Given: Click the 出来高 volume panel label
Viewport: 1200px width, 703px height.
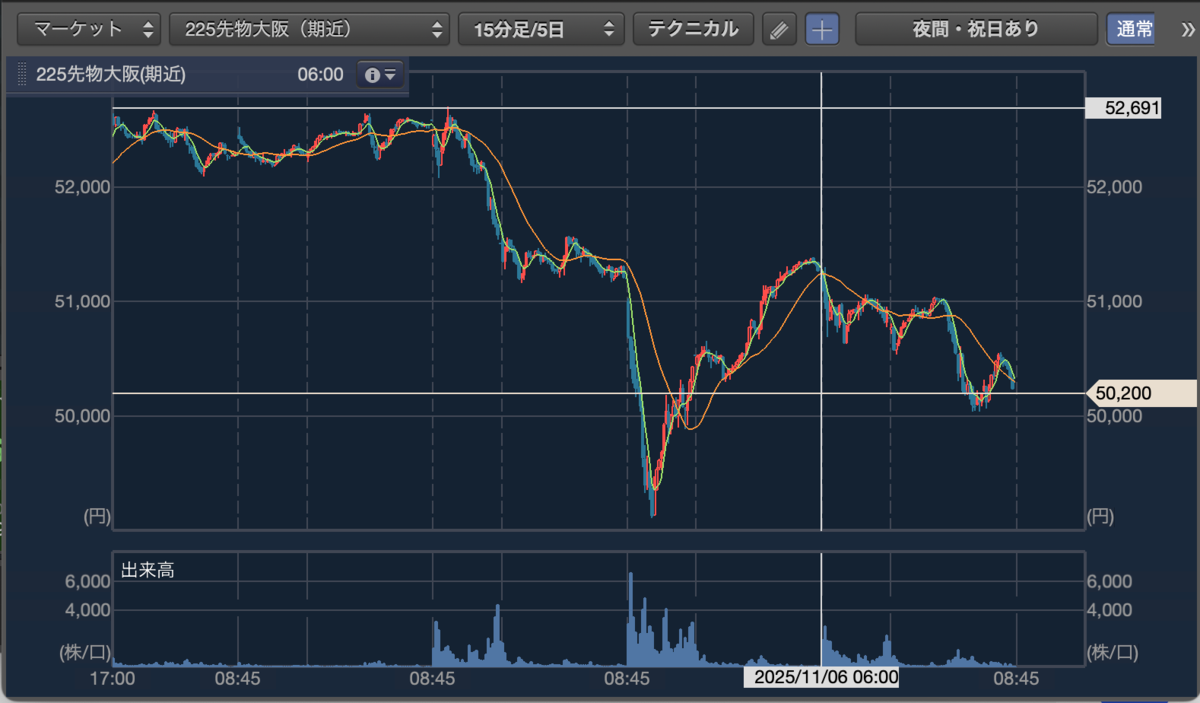Looking at the screenshot, I should [x=148, y=571].
